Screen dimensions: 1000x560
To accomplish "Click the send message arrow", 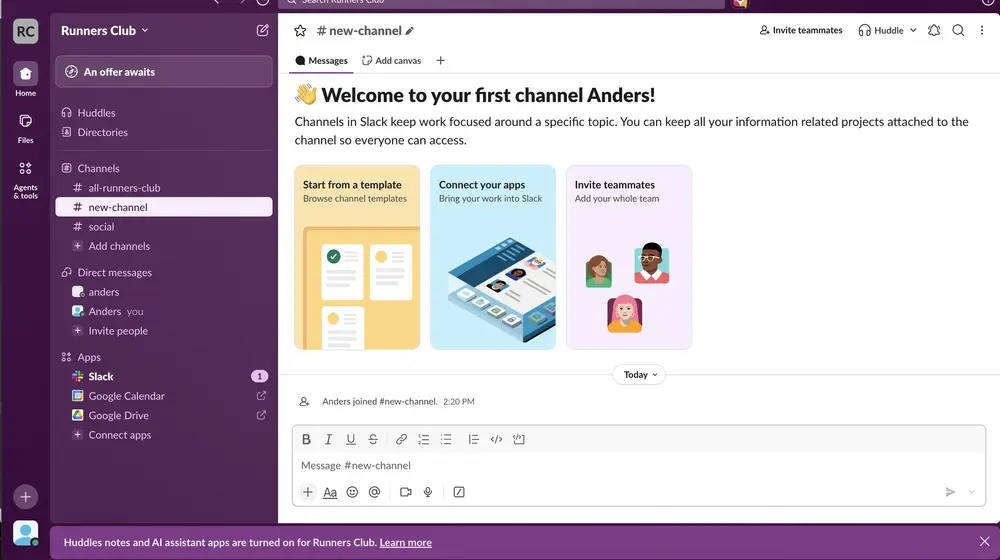I will (950, 492).
